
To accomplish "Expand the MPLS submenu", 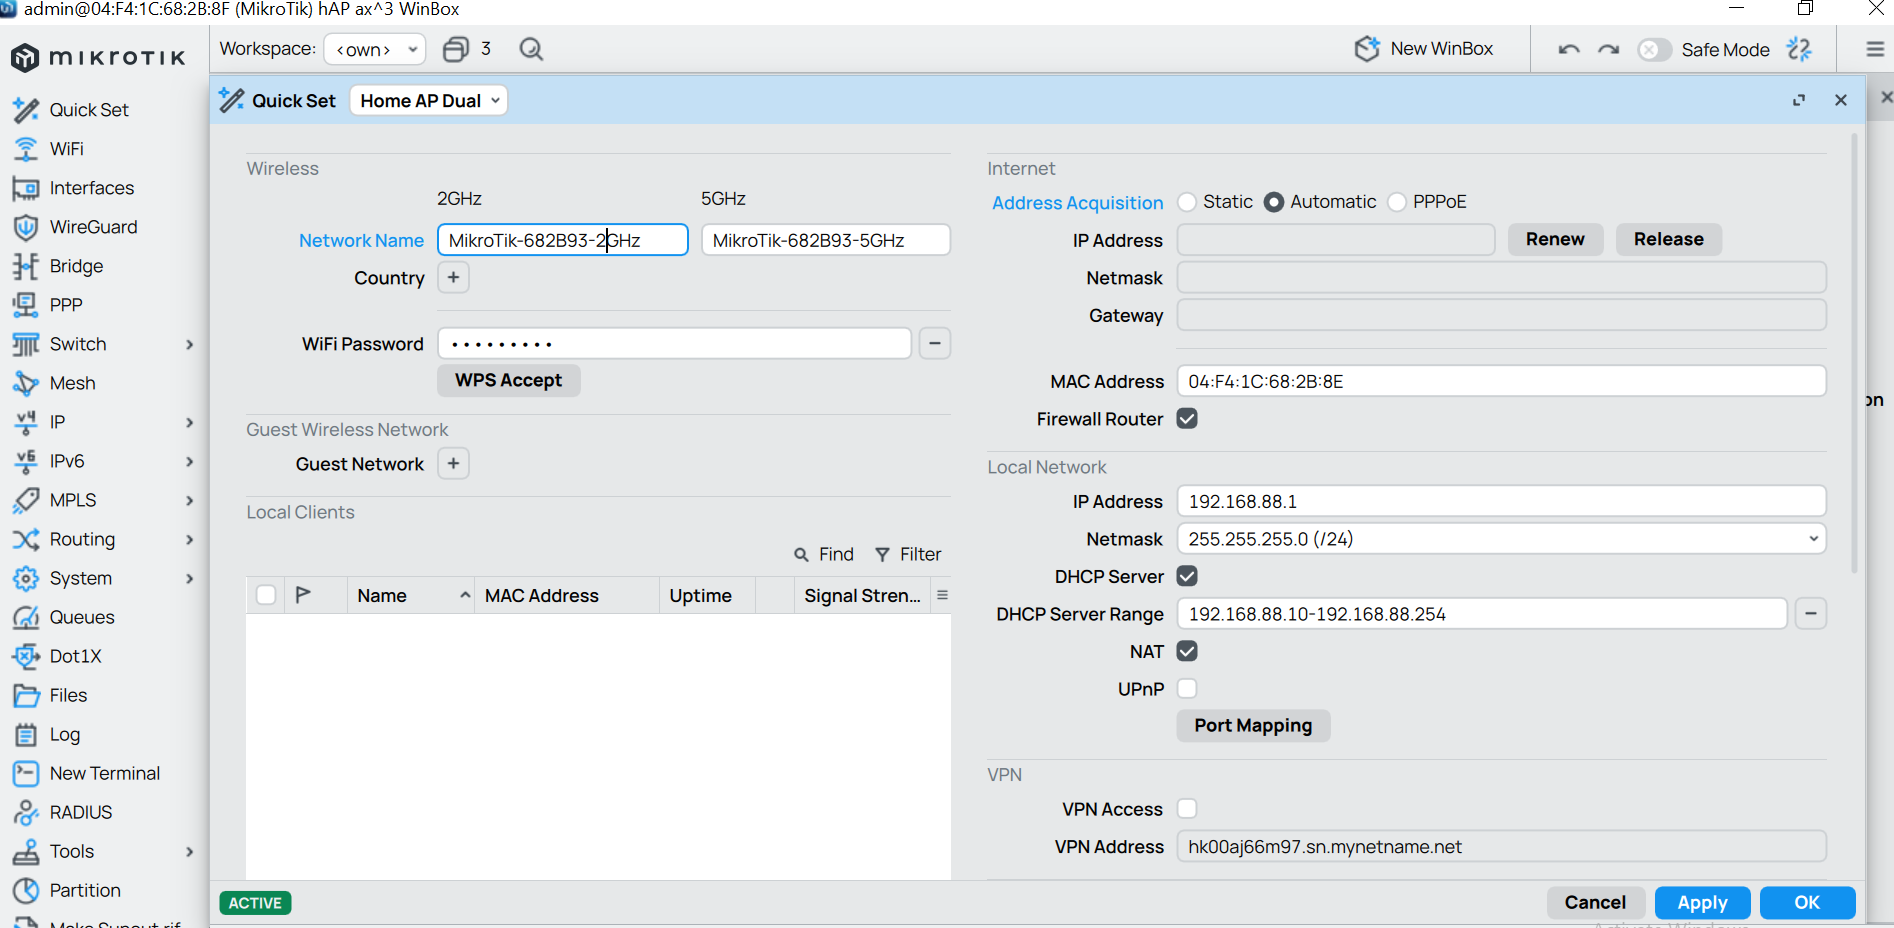I will click(190, 500).
